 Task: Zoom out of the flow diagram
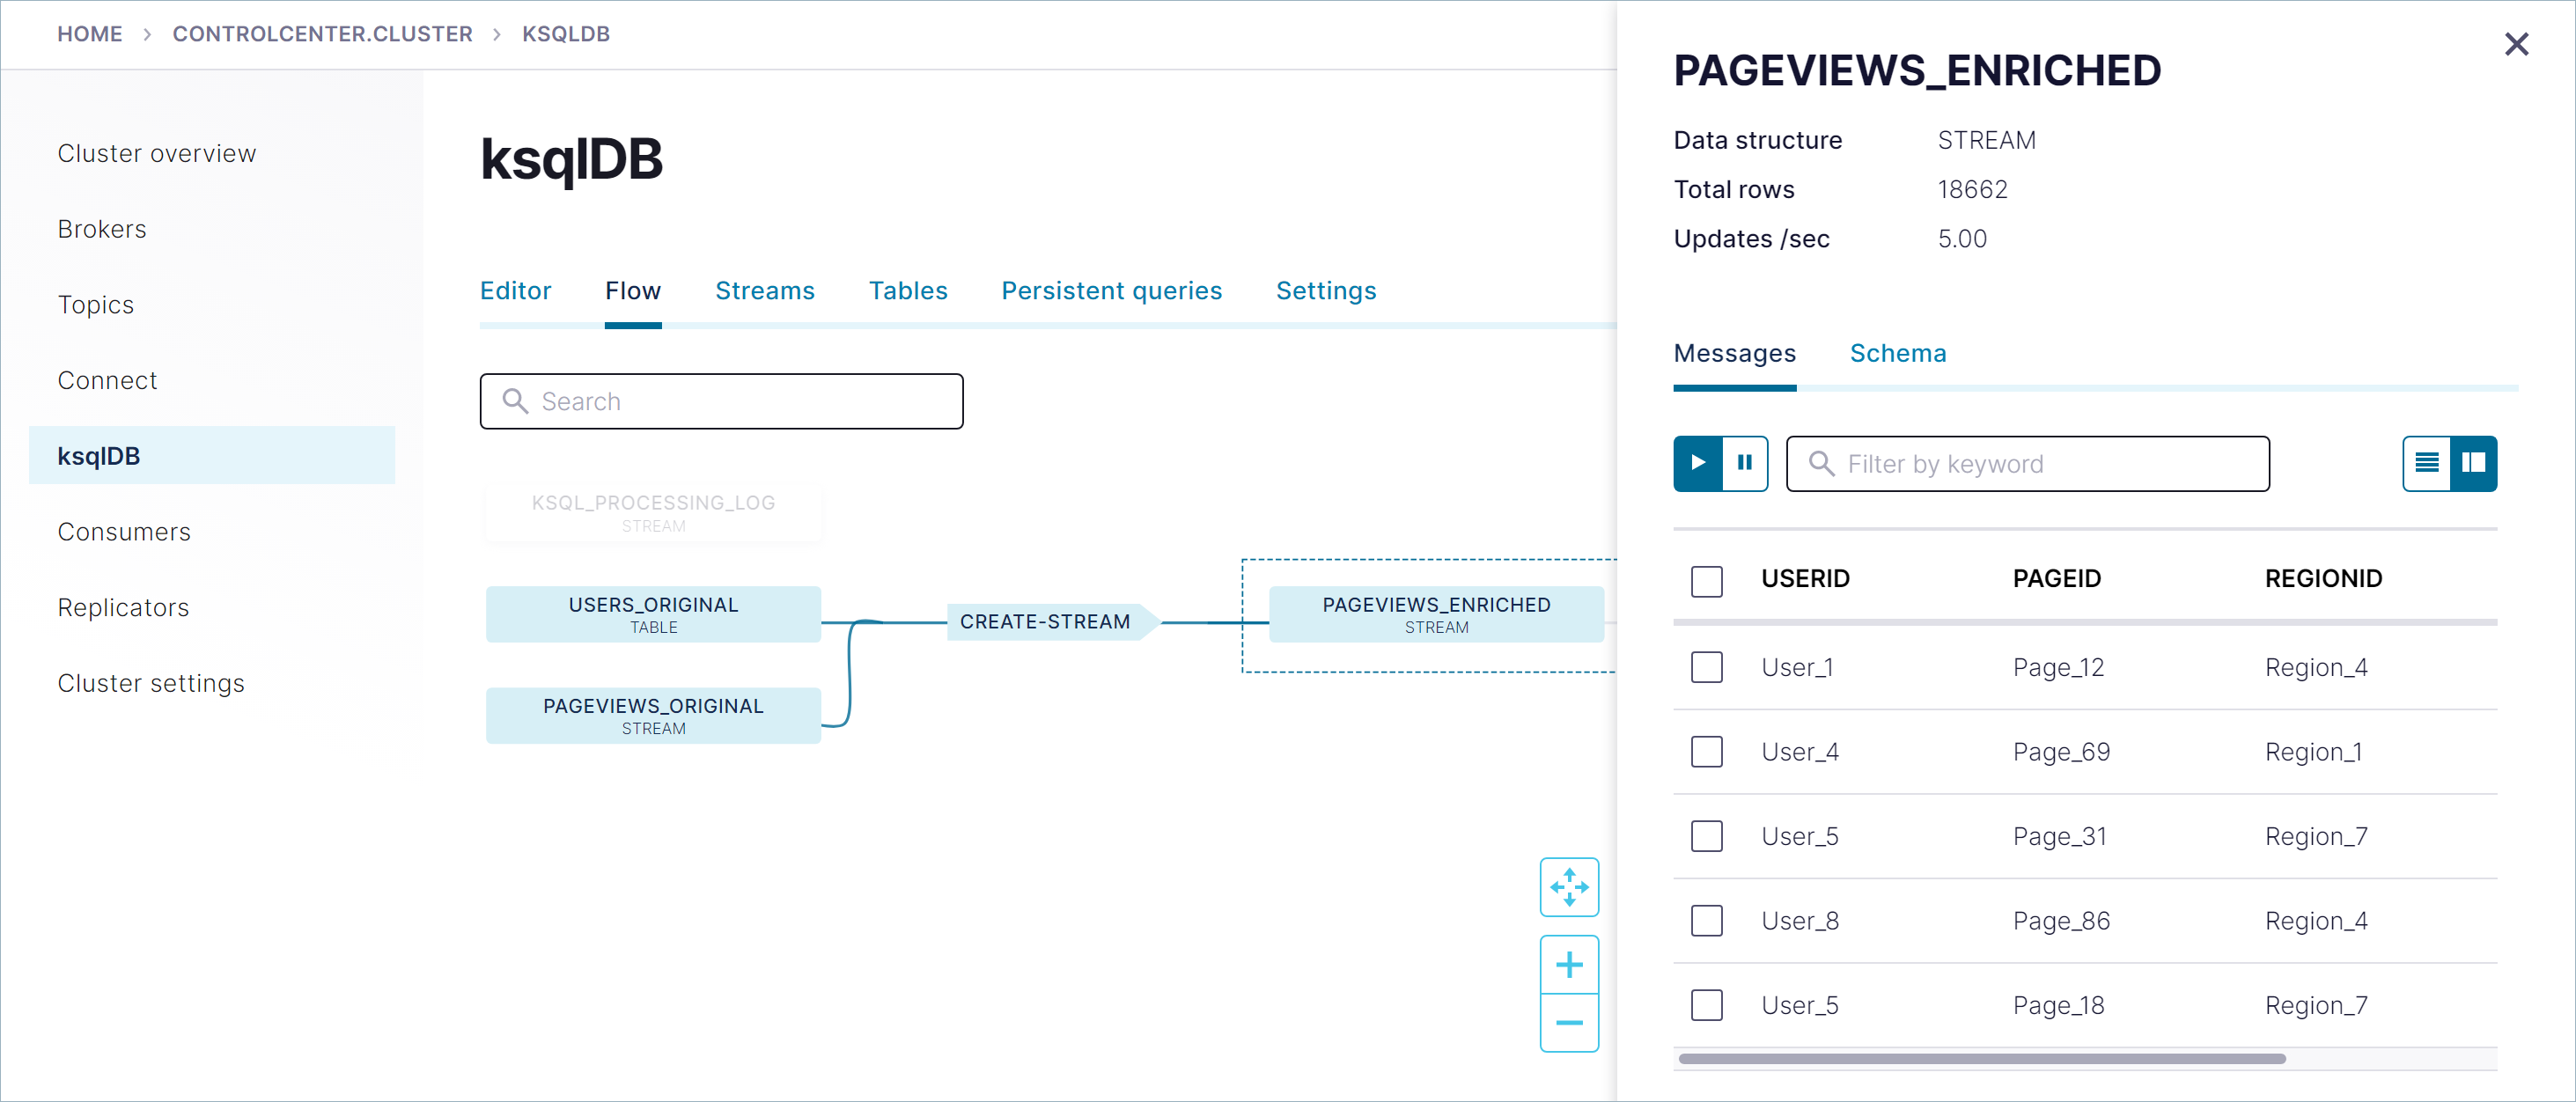point(1569,1022)
